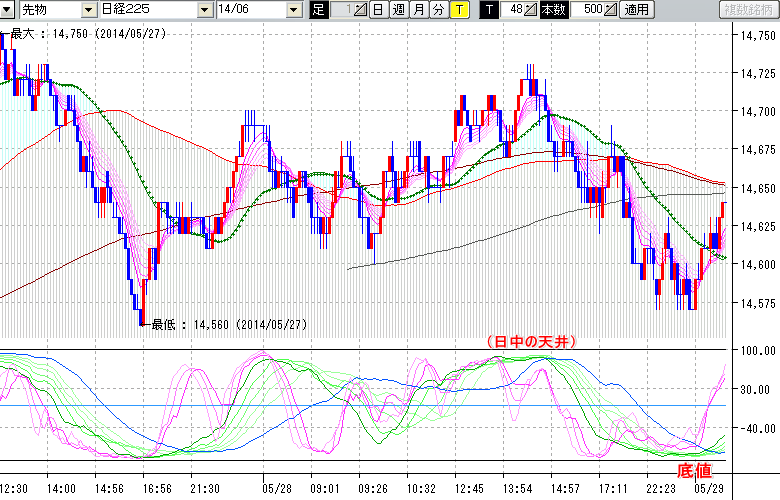Screen dimensions: 780x500
Task: Switch chart to monthly (月) candles
Action: 417,10
